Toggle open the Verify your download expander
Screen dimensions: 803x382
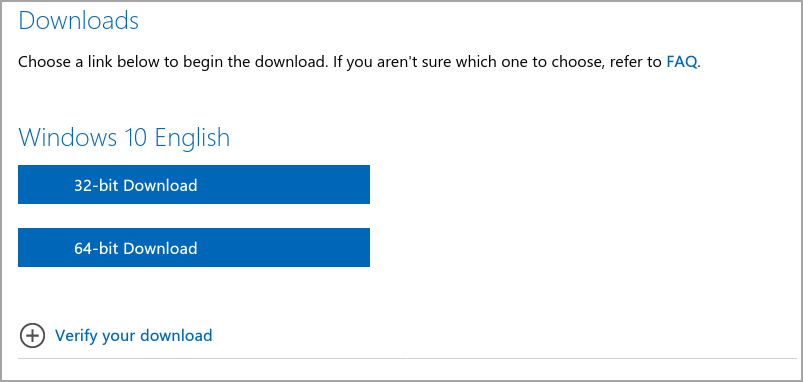(116, 335)
